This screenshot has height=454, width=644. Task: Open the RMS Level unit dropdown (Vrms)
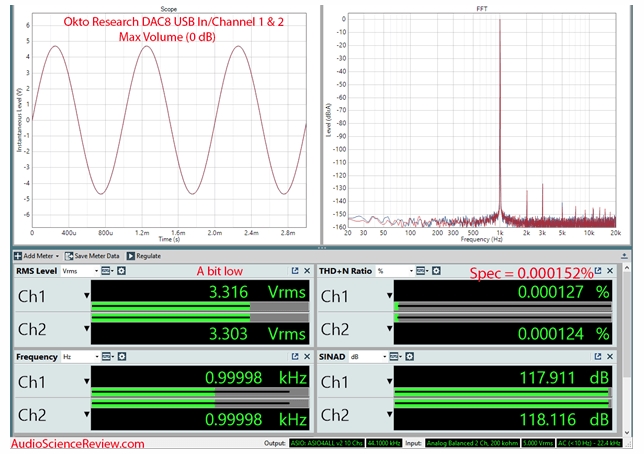[80, 271]
